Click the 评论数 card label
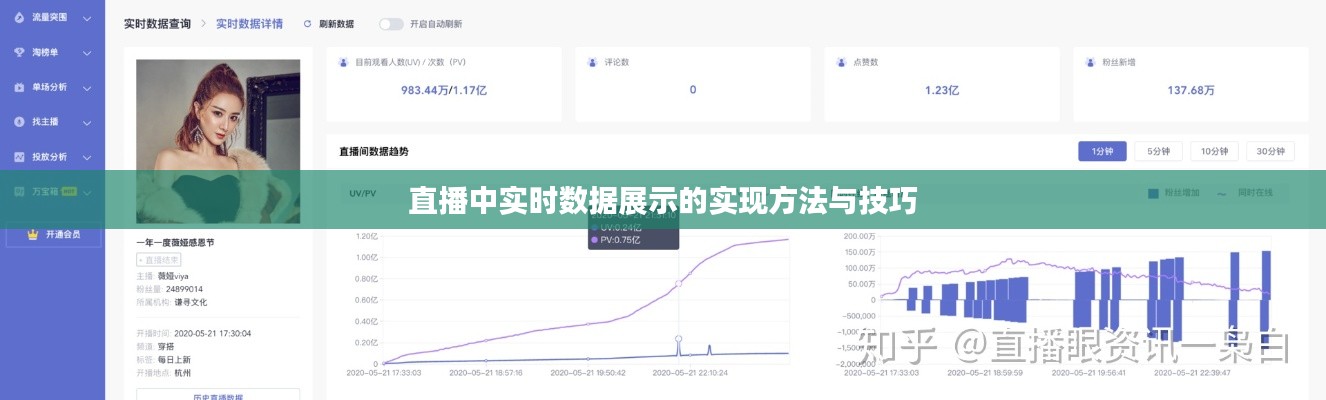1326x400 pixels. point(617,62)
